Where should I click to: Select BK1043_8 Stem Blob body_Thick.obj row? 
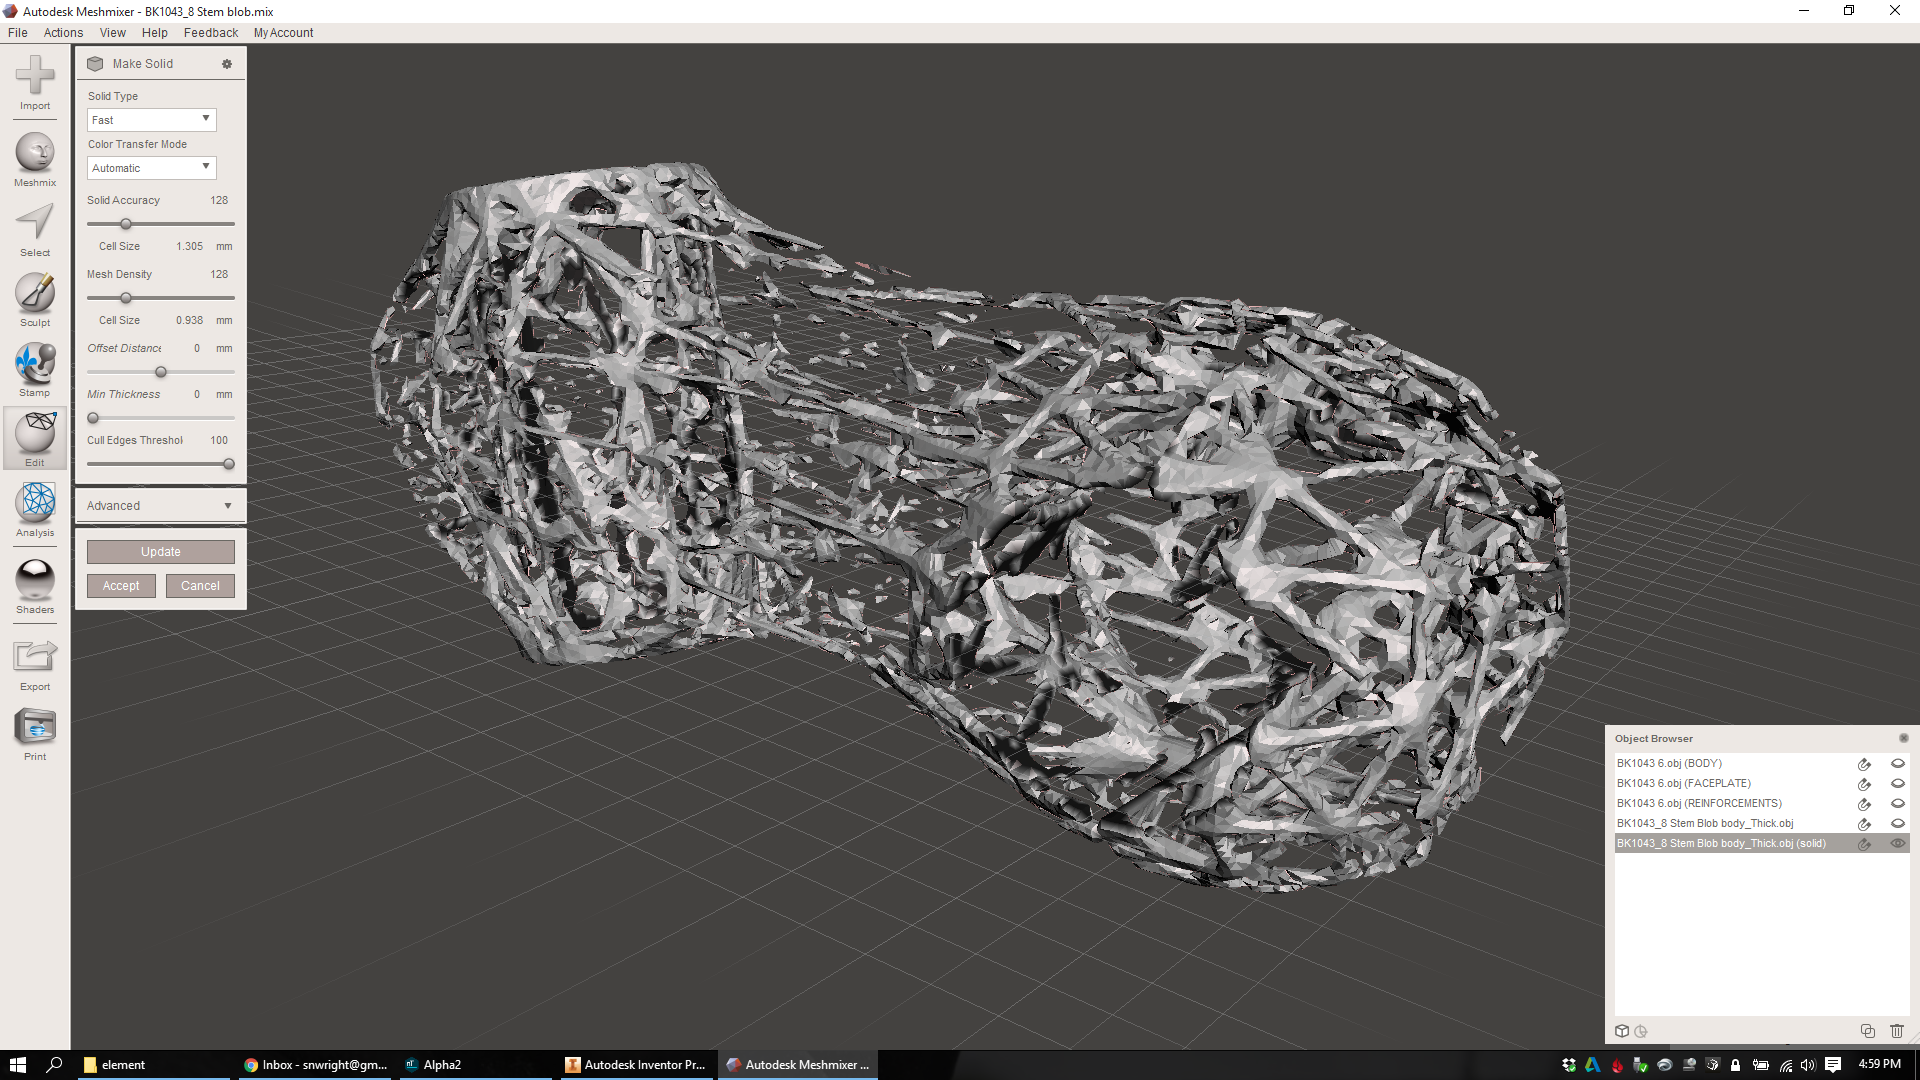click(x=1761, y=824)
